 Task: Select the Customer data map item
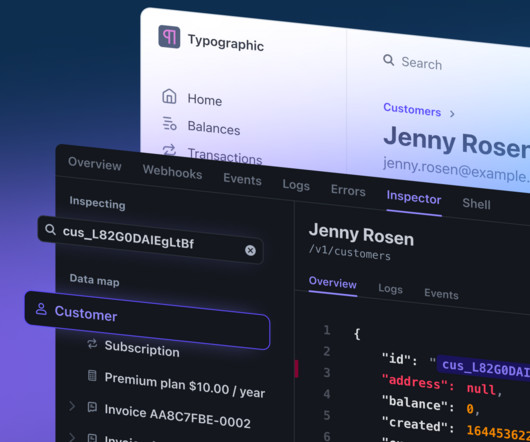coord(147,320)
